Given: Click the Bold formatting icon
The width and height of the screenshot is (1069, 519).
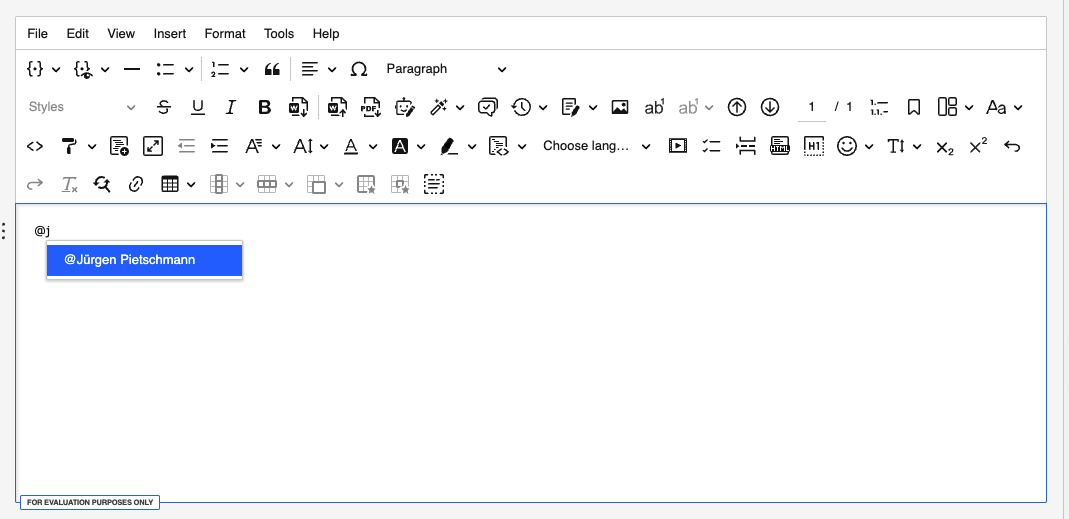Looking at the screenshot, I should [264, 107].
